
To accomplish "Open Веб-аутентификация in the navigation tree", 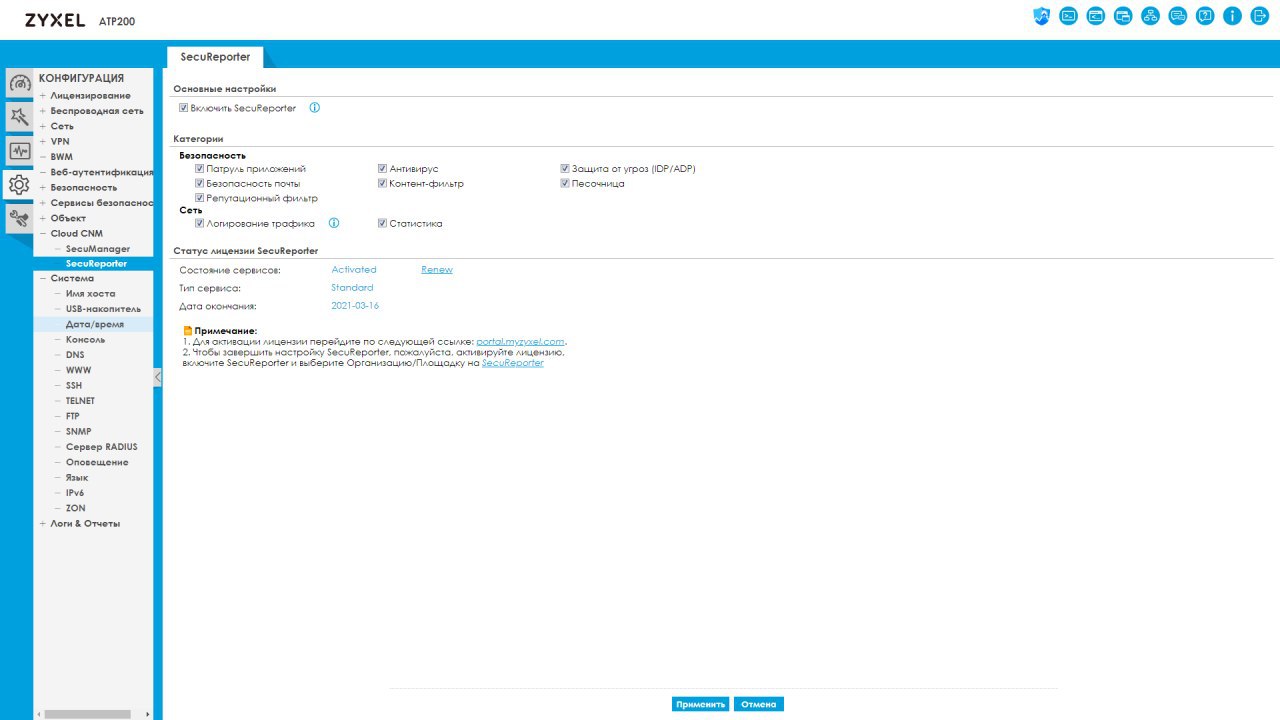I will pos(102,172).
